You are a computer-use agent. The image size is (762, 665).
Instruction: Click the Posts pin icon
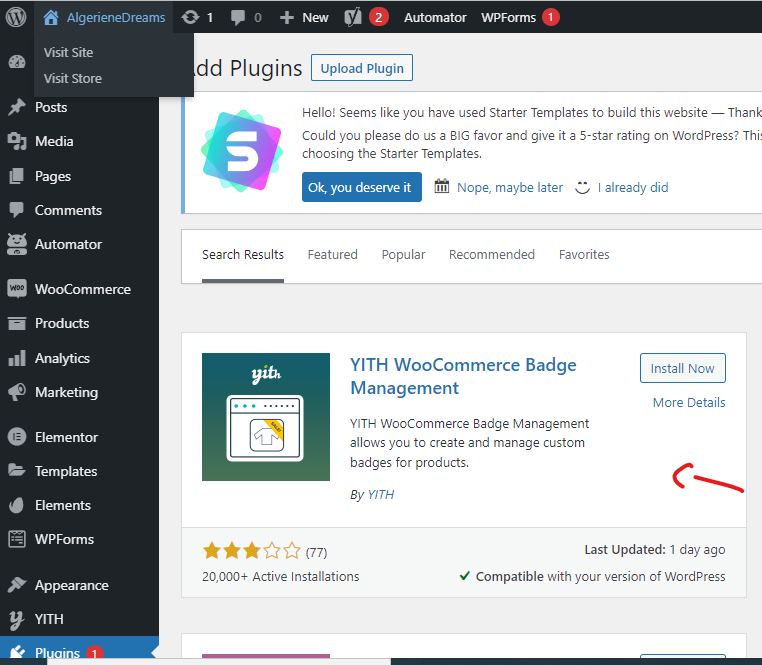[x=17, y=107]
